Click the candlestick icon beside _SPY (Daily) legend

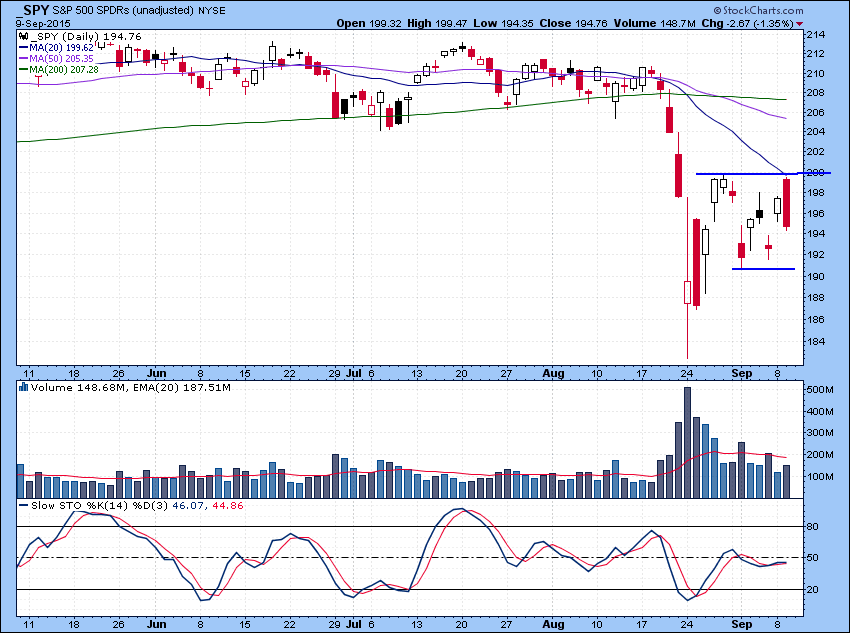[x=23, y=37]
